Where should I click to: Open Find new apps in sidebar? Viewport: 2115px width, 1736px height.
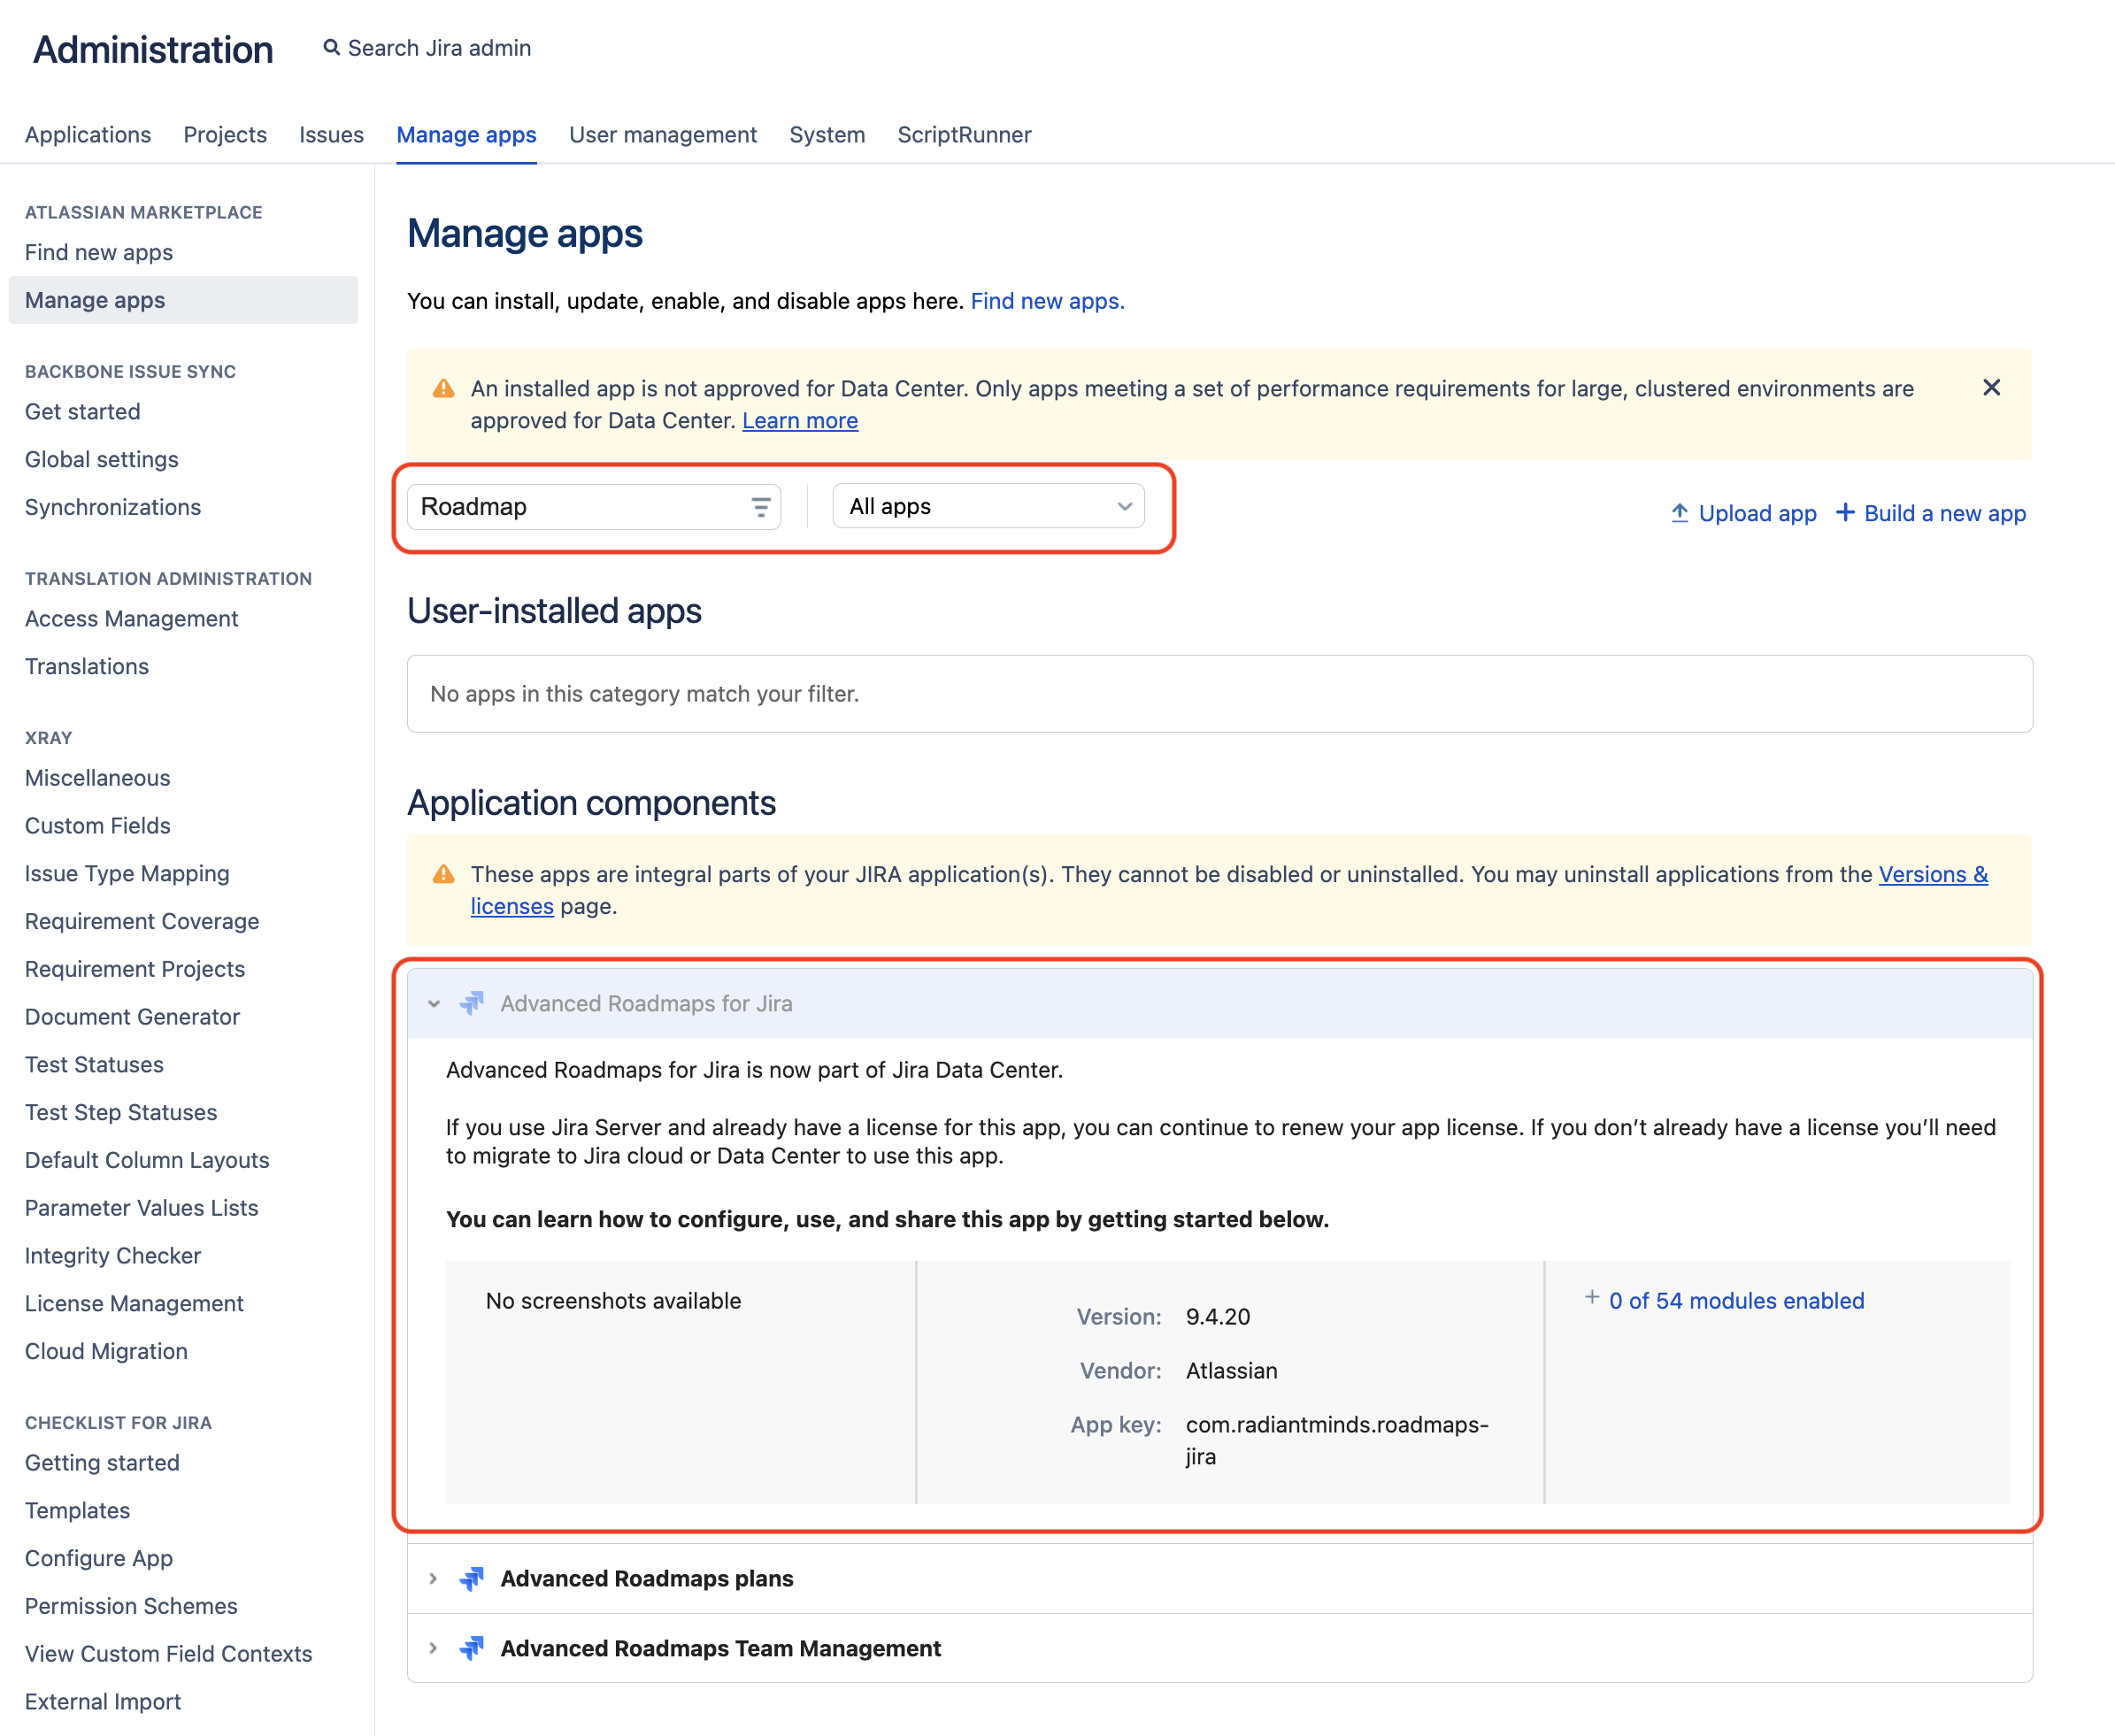click(99, 253)
